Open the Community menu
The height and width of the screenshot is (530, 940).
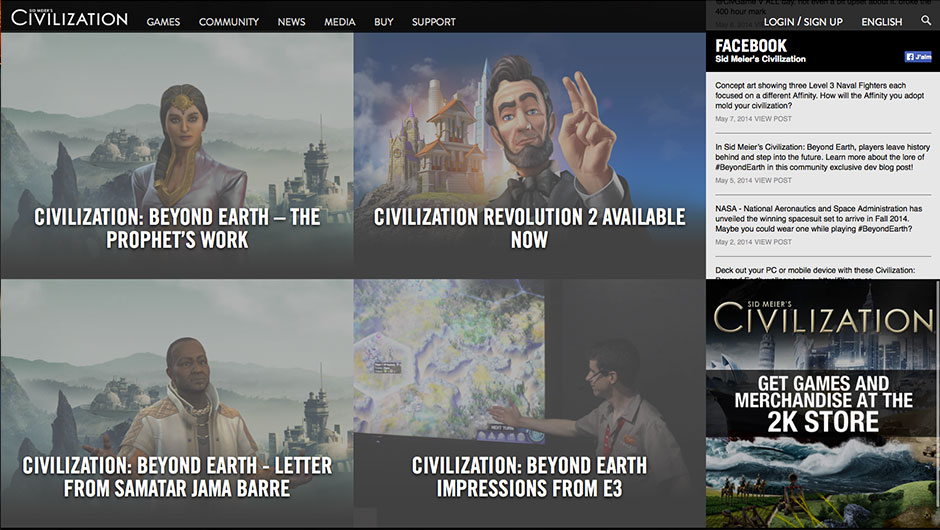[x=229, y=22]
